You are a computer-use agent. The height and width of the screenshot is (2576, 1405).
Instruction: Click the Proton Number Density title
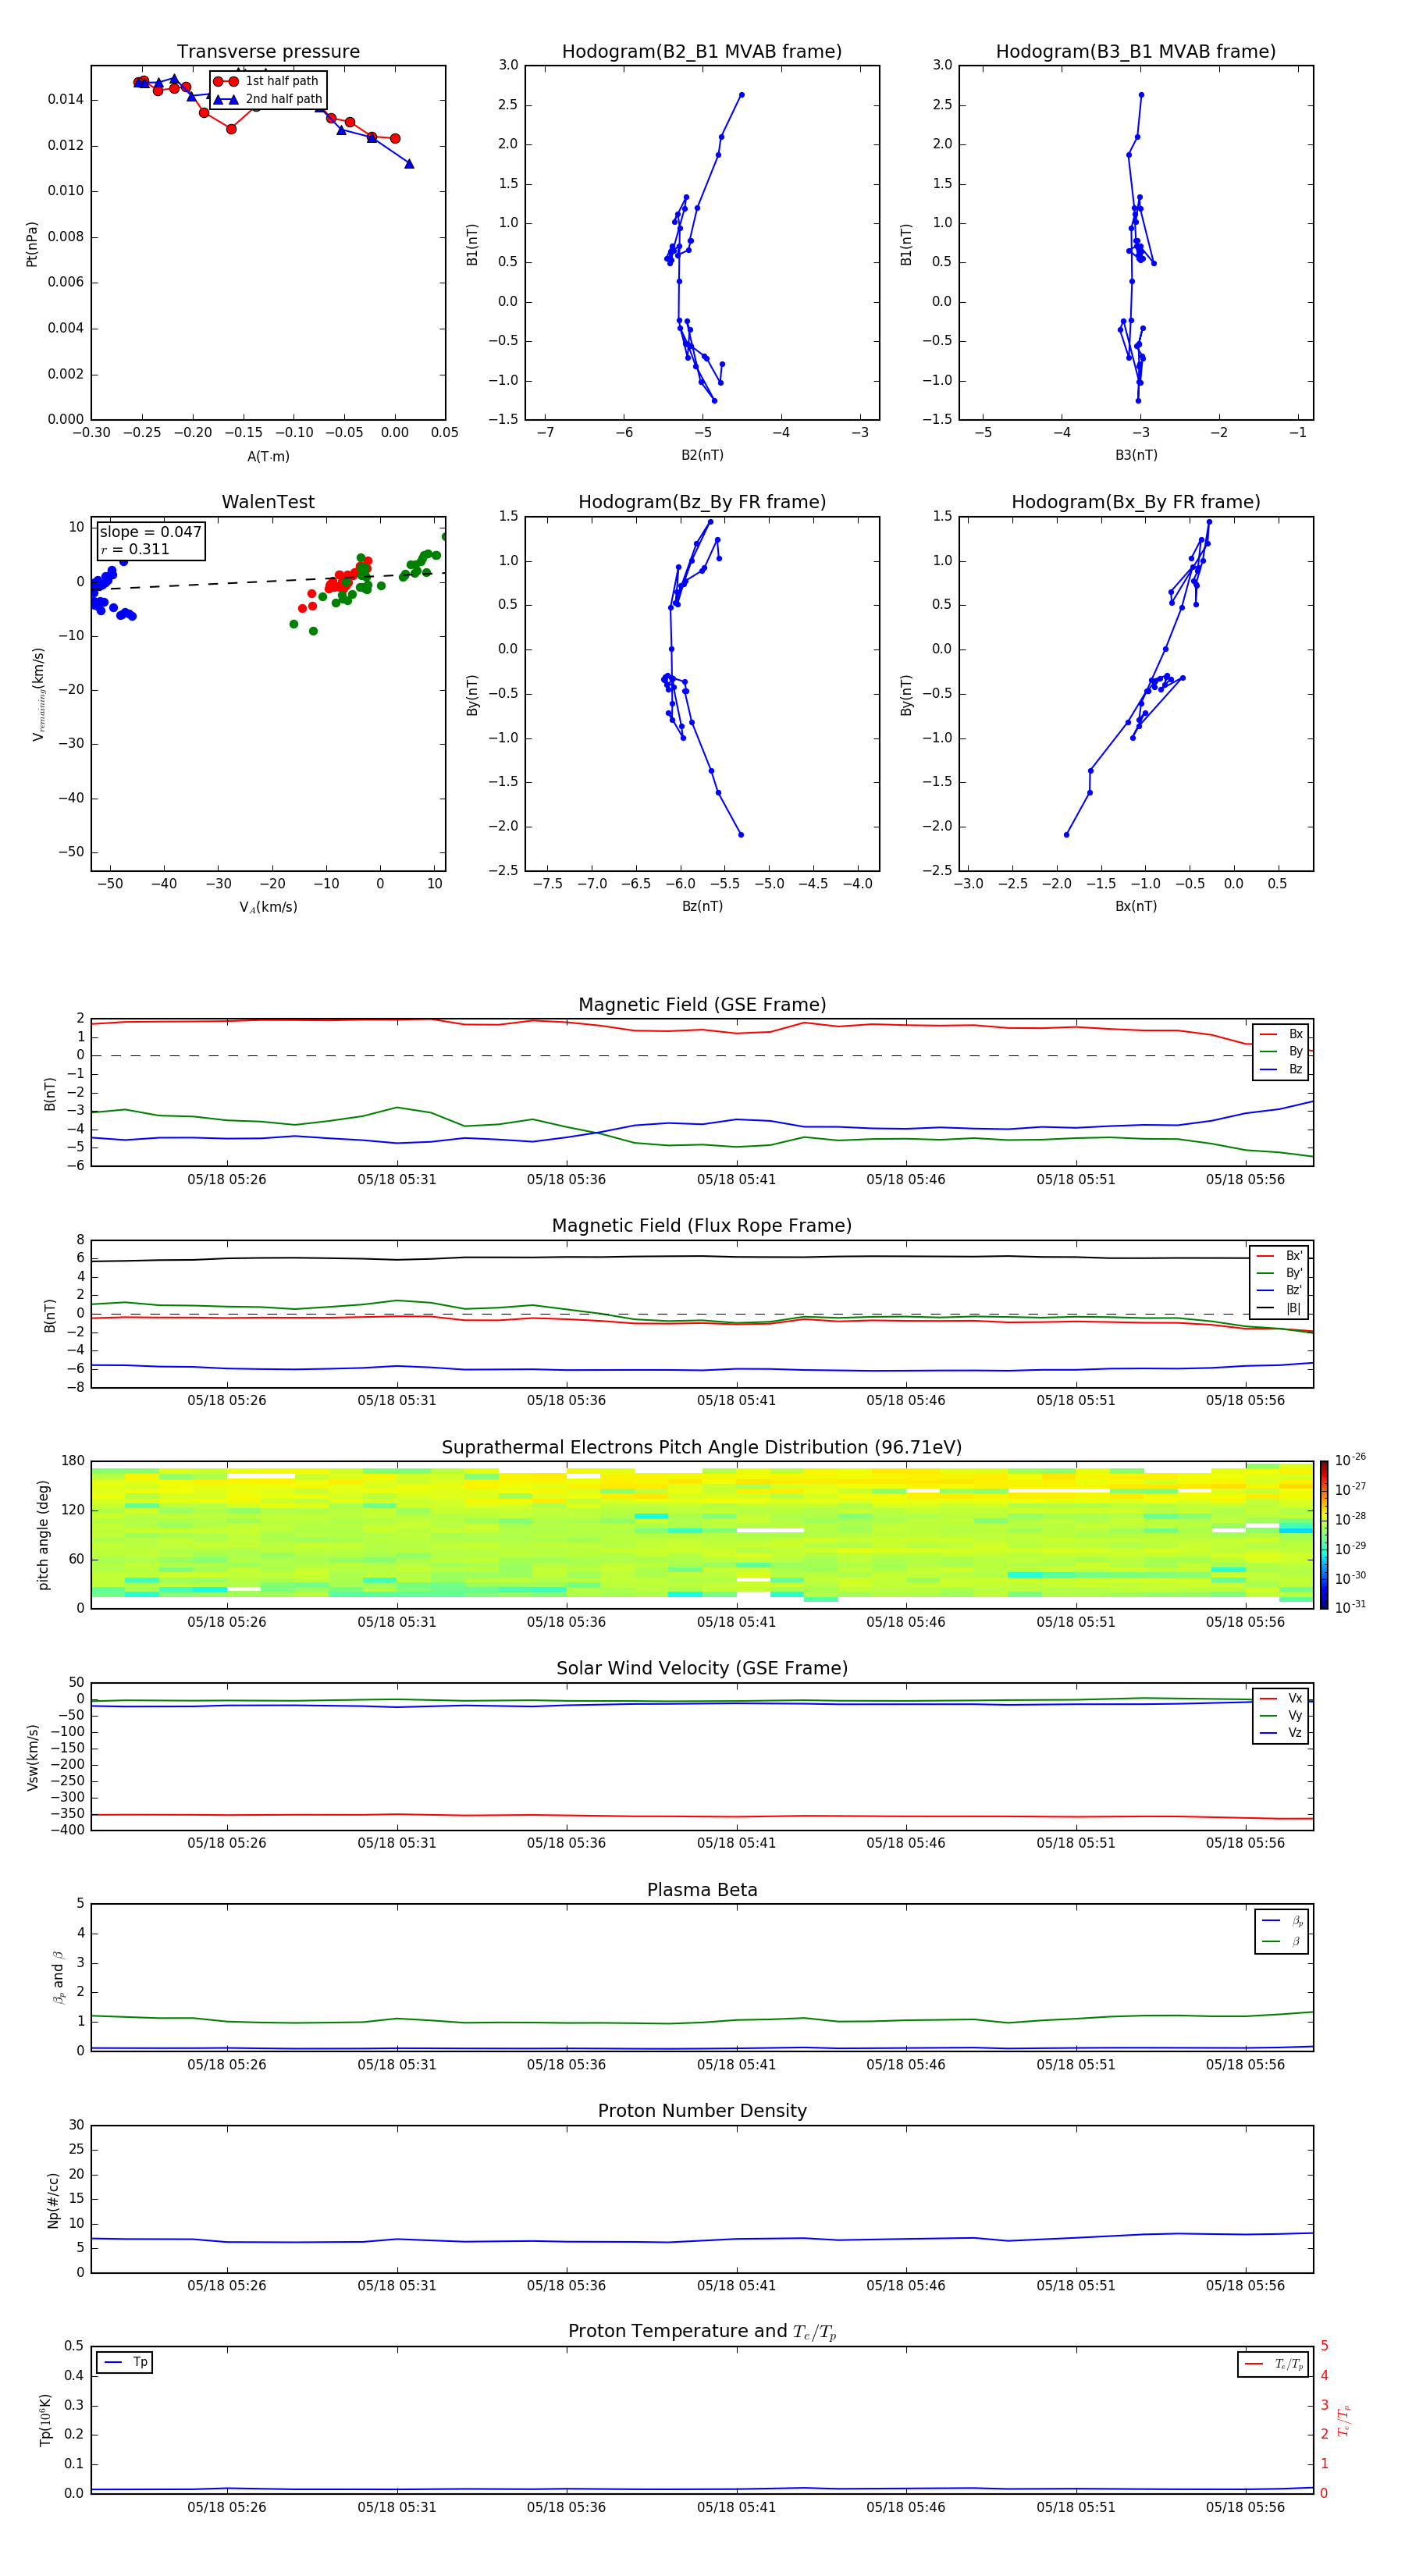[702, 2111]
